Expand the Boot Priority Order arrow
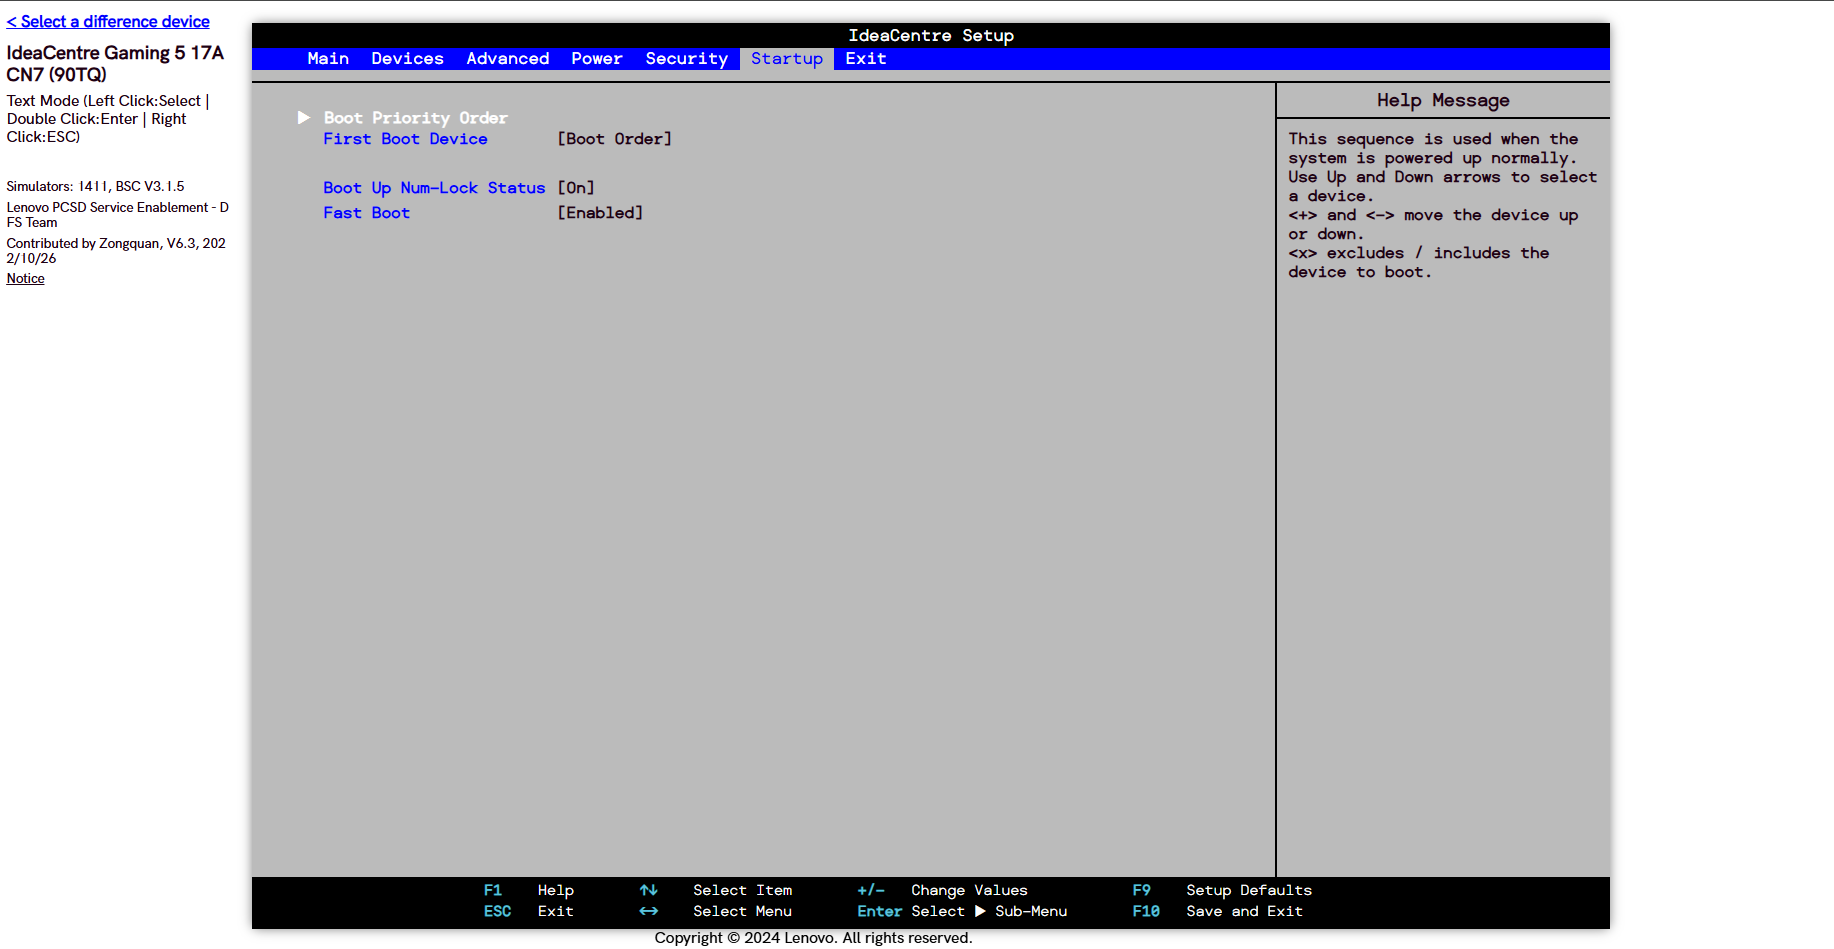 point(304,118)
